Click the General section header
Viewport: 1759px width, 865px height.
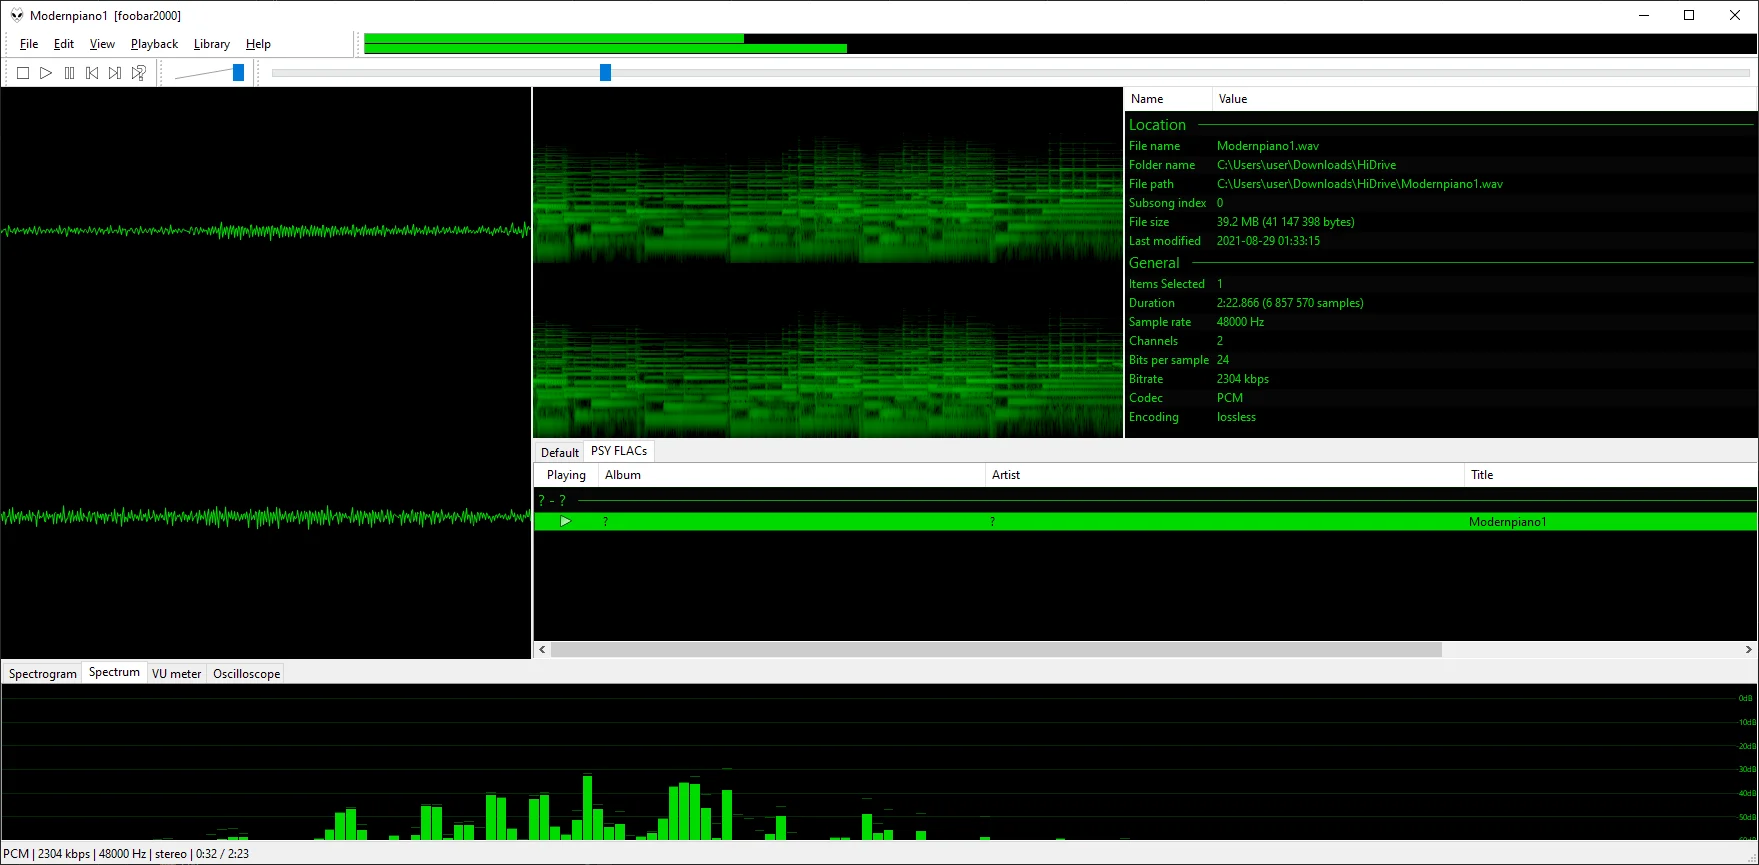1154,263
